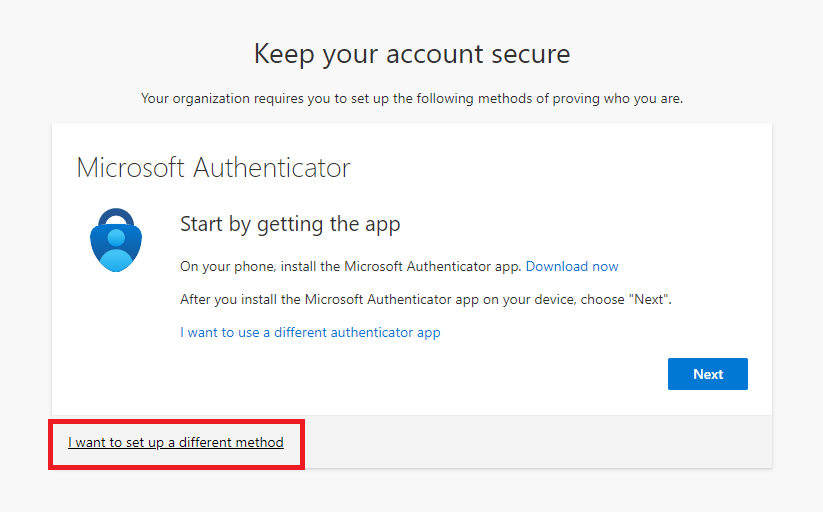Click the Microsoft Authenticator shield icon
Screen dimensions: 823x512
[116, 240]
